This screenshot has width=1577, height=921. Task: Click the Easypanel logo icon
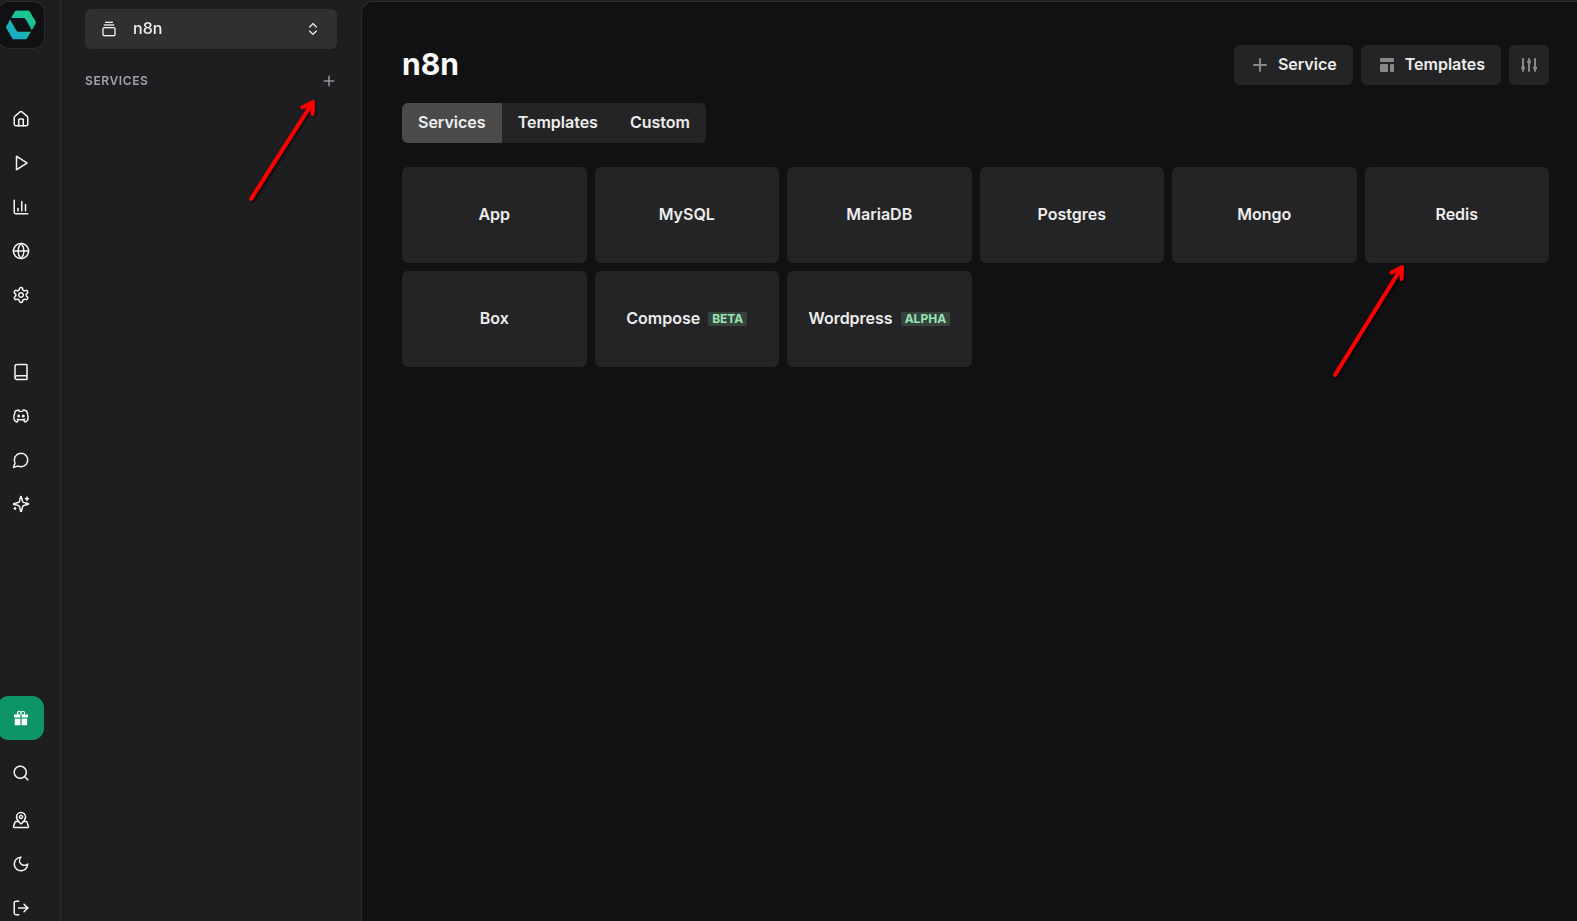coord(21,24)
